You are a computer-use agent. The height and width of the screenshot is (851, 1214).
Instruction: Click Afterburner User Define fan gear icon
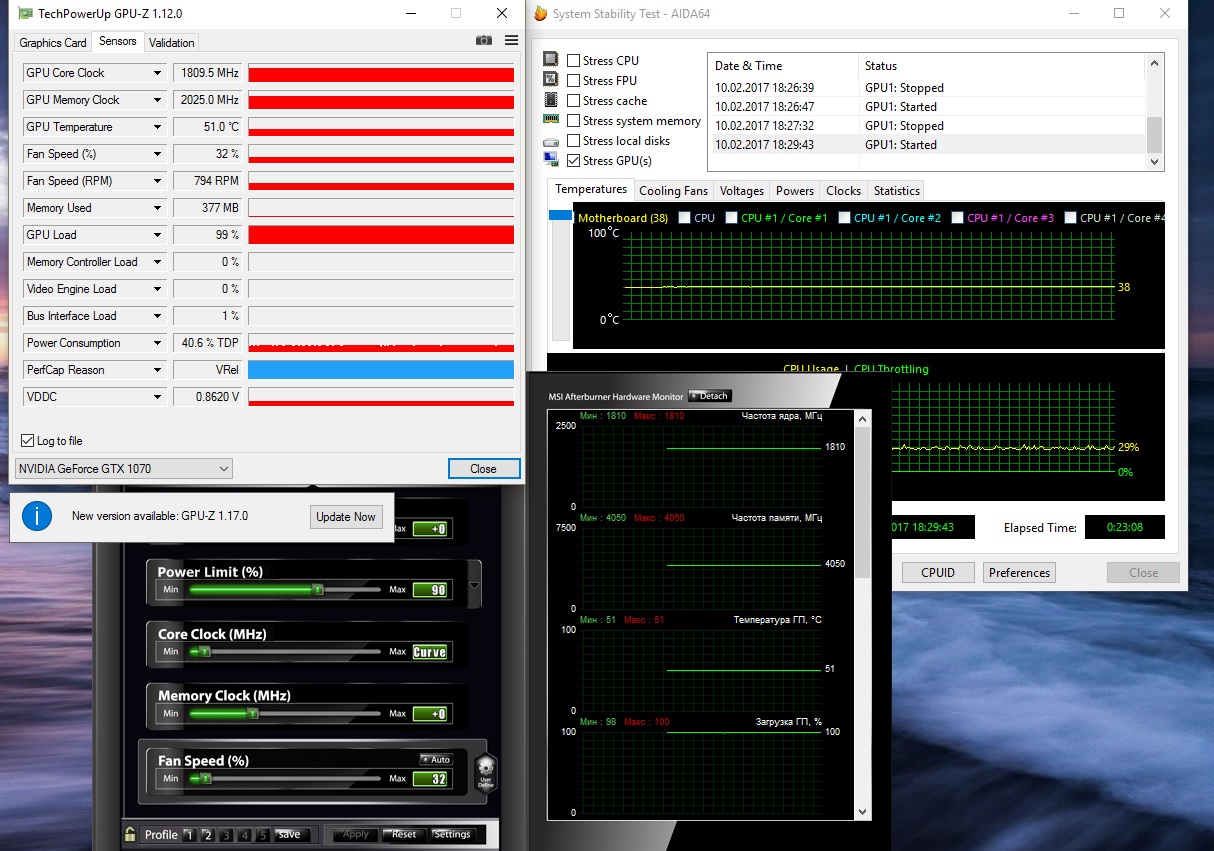[485, 772]
